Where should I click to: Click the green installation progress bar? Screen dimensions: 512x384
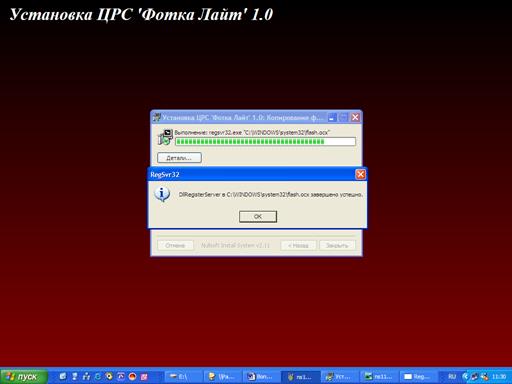point(265,142)
